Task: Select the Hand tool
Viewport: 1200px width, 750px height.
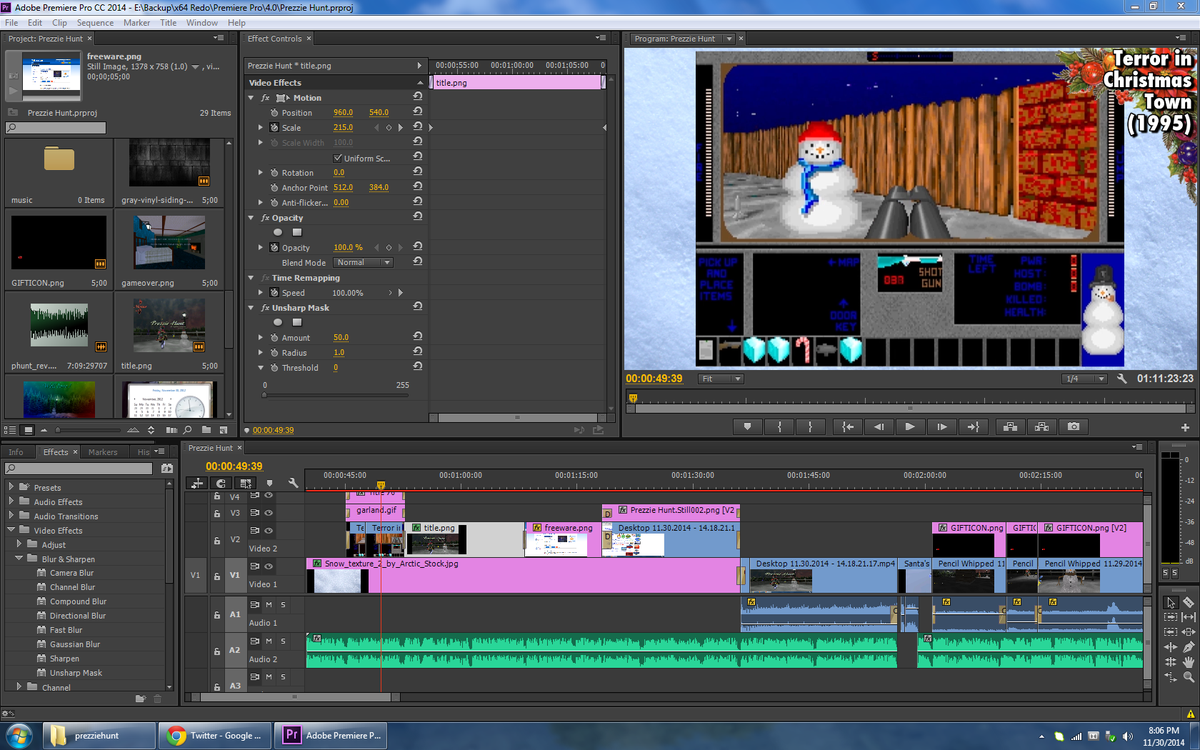Action: (x=1188, y=662)
